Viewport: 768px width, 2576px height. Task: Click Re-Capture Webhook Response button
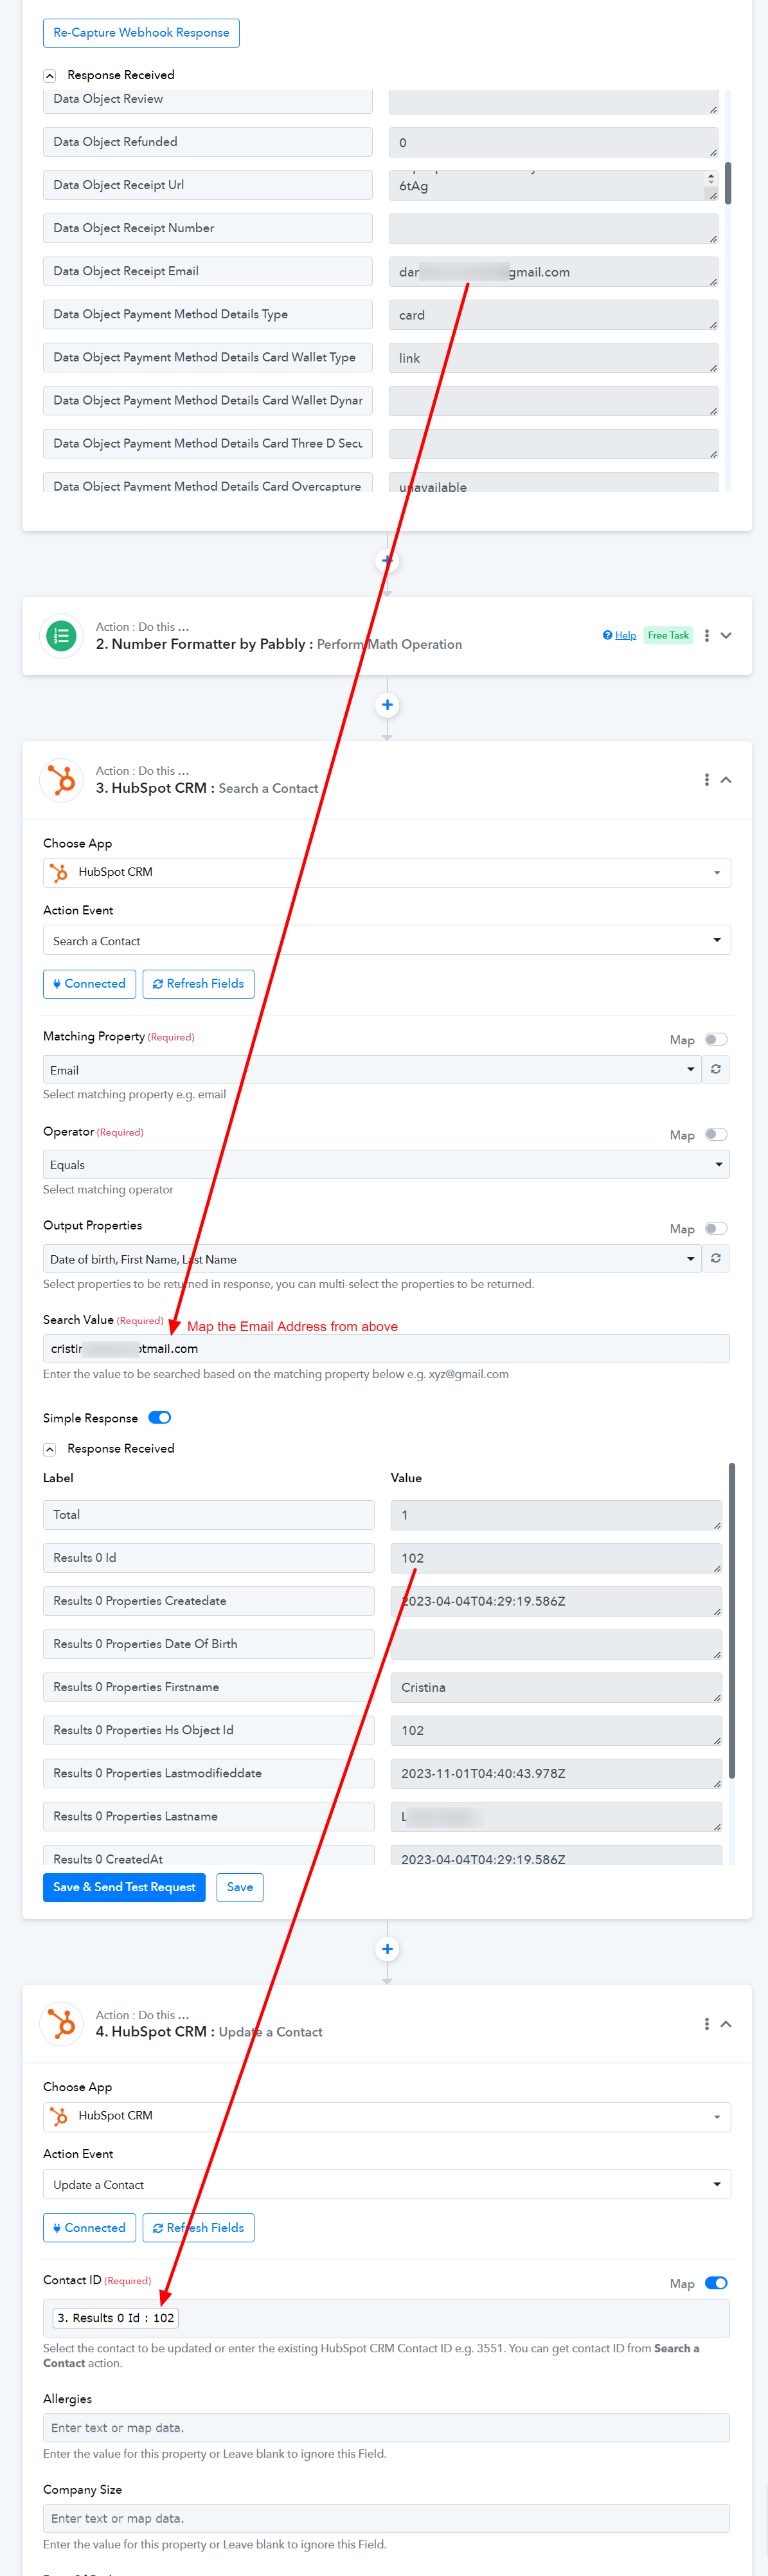click(x=141, y=33)
